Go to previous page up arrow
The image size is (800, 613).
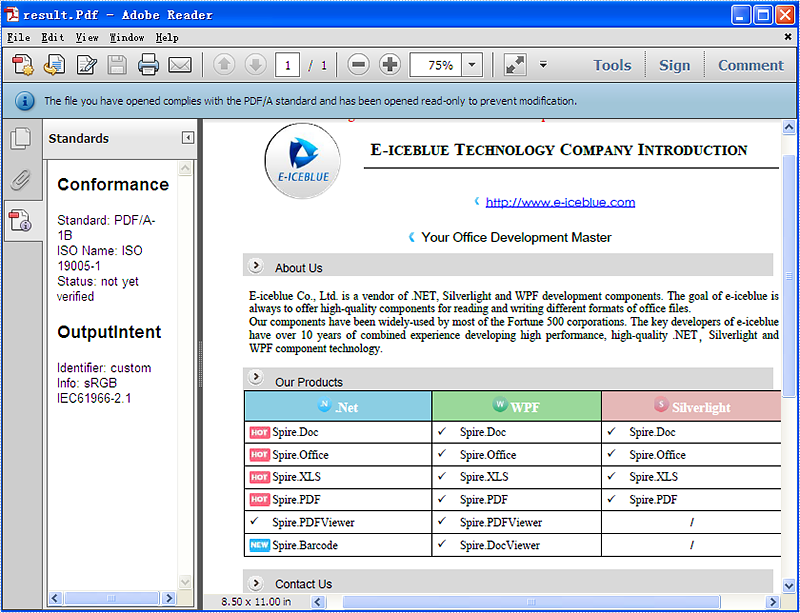click(224, 65)
